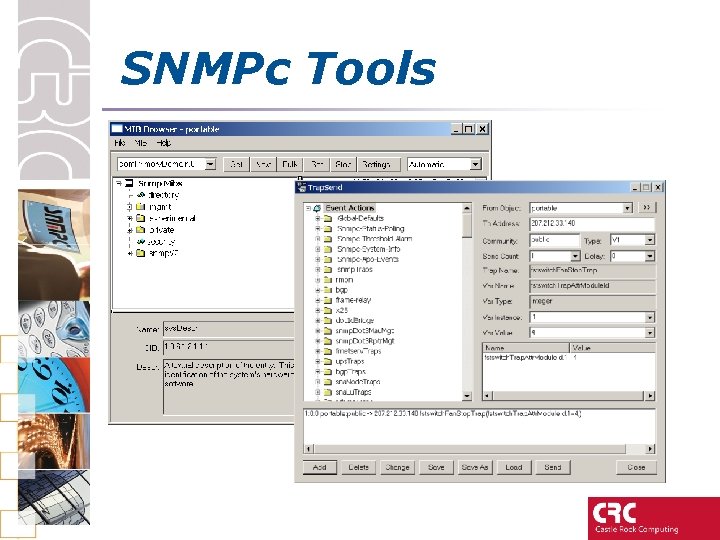This screenshot has width=720, height=540.
Task: Open the Help menu in MIB Browser
Action: tap(163, 143)
